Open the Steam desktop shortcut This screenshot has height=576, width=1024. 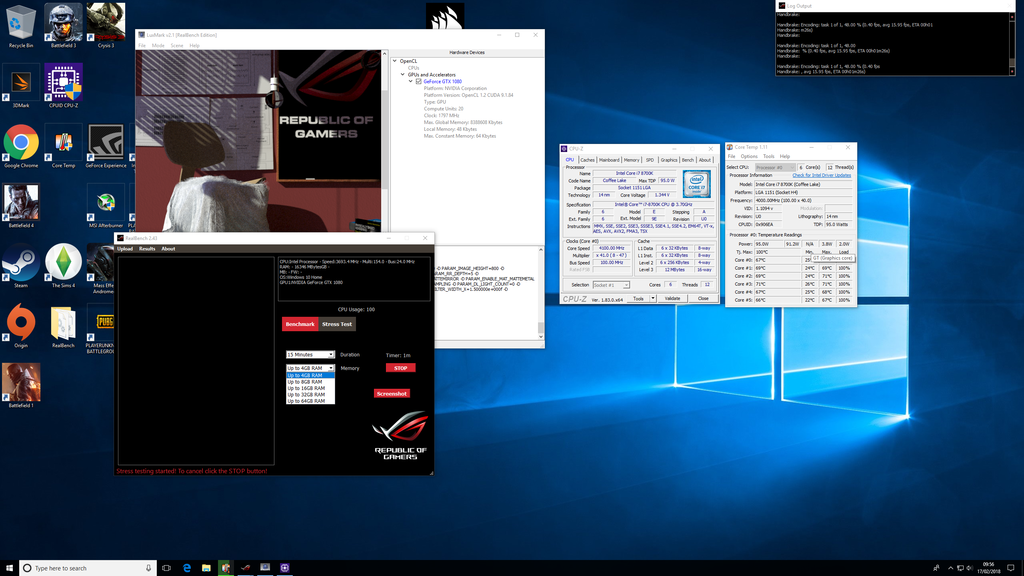(x=21, y=264)
